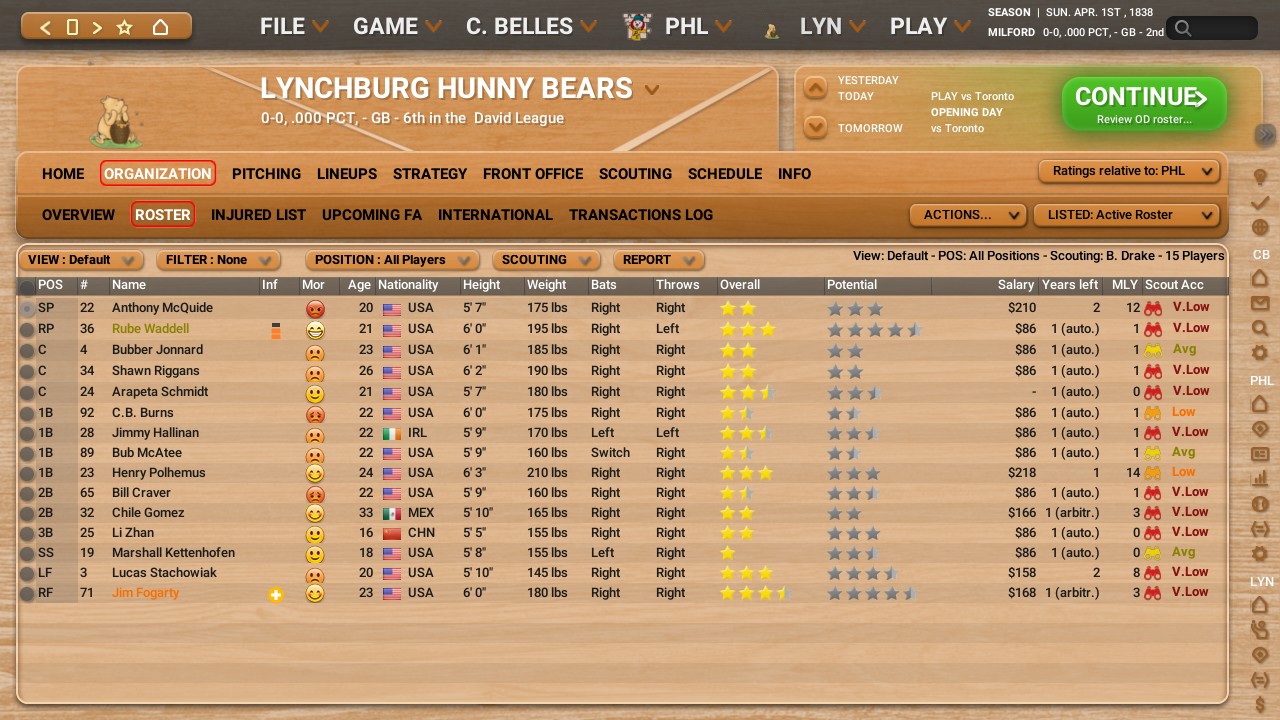Open the SCOUTING dropdown in the roster filter bar
Screen dimensions: 1280x720
click(546, 260)
